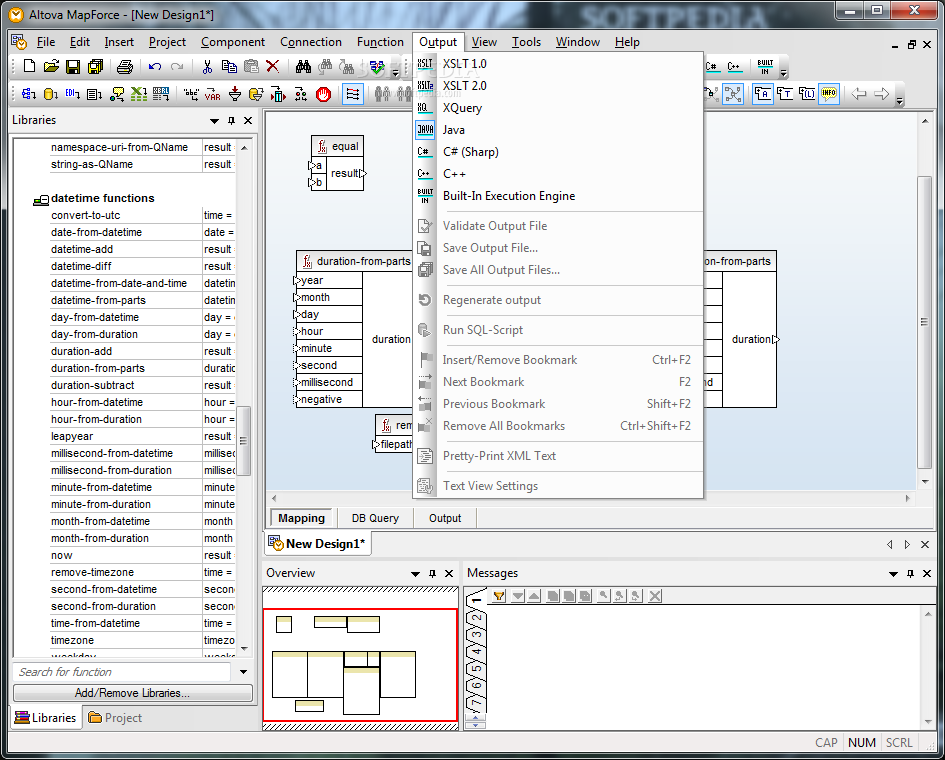Validate mapping with green checkmark icon
Screen dimensions: 945x760
(377, 66)
